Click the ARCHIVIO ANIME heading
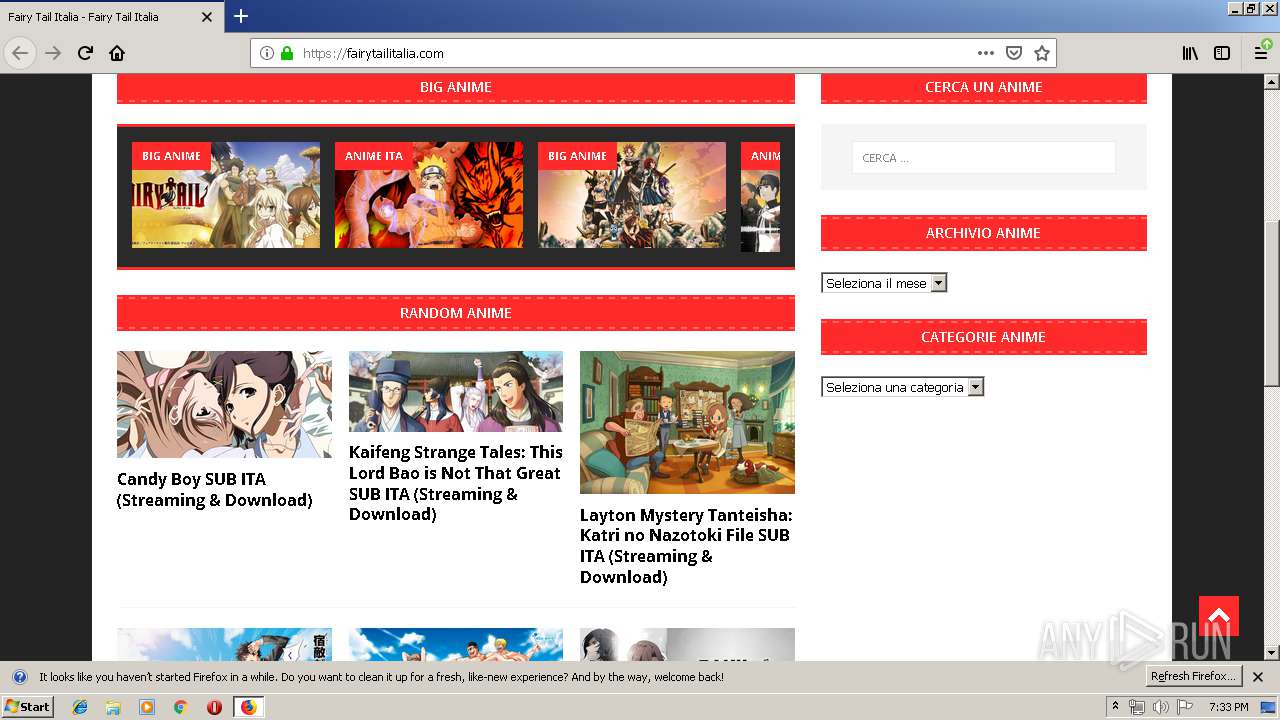Image resolution: width=1280 pixels, height=720 pixels. coord(984,233)
